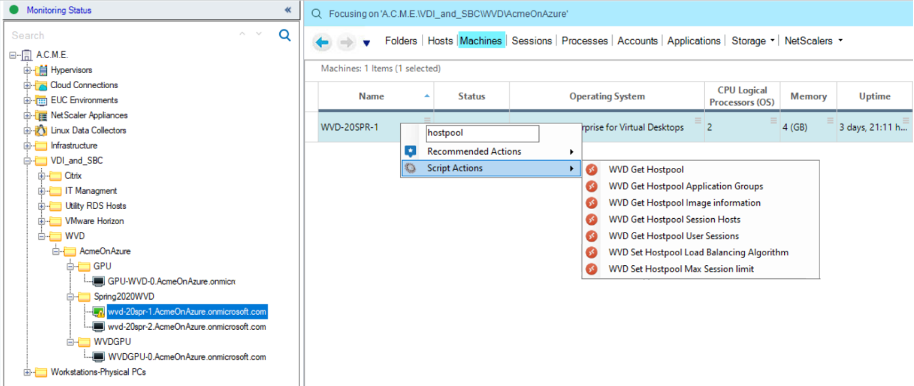Click the hostpool filter text box
Screen dimensions: 914x386
tap(482, 134)
